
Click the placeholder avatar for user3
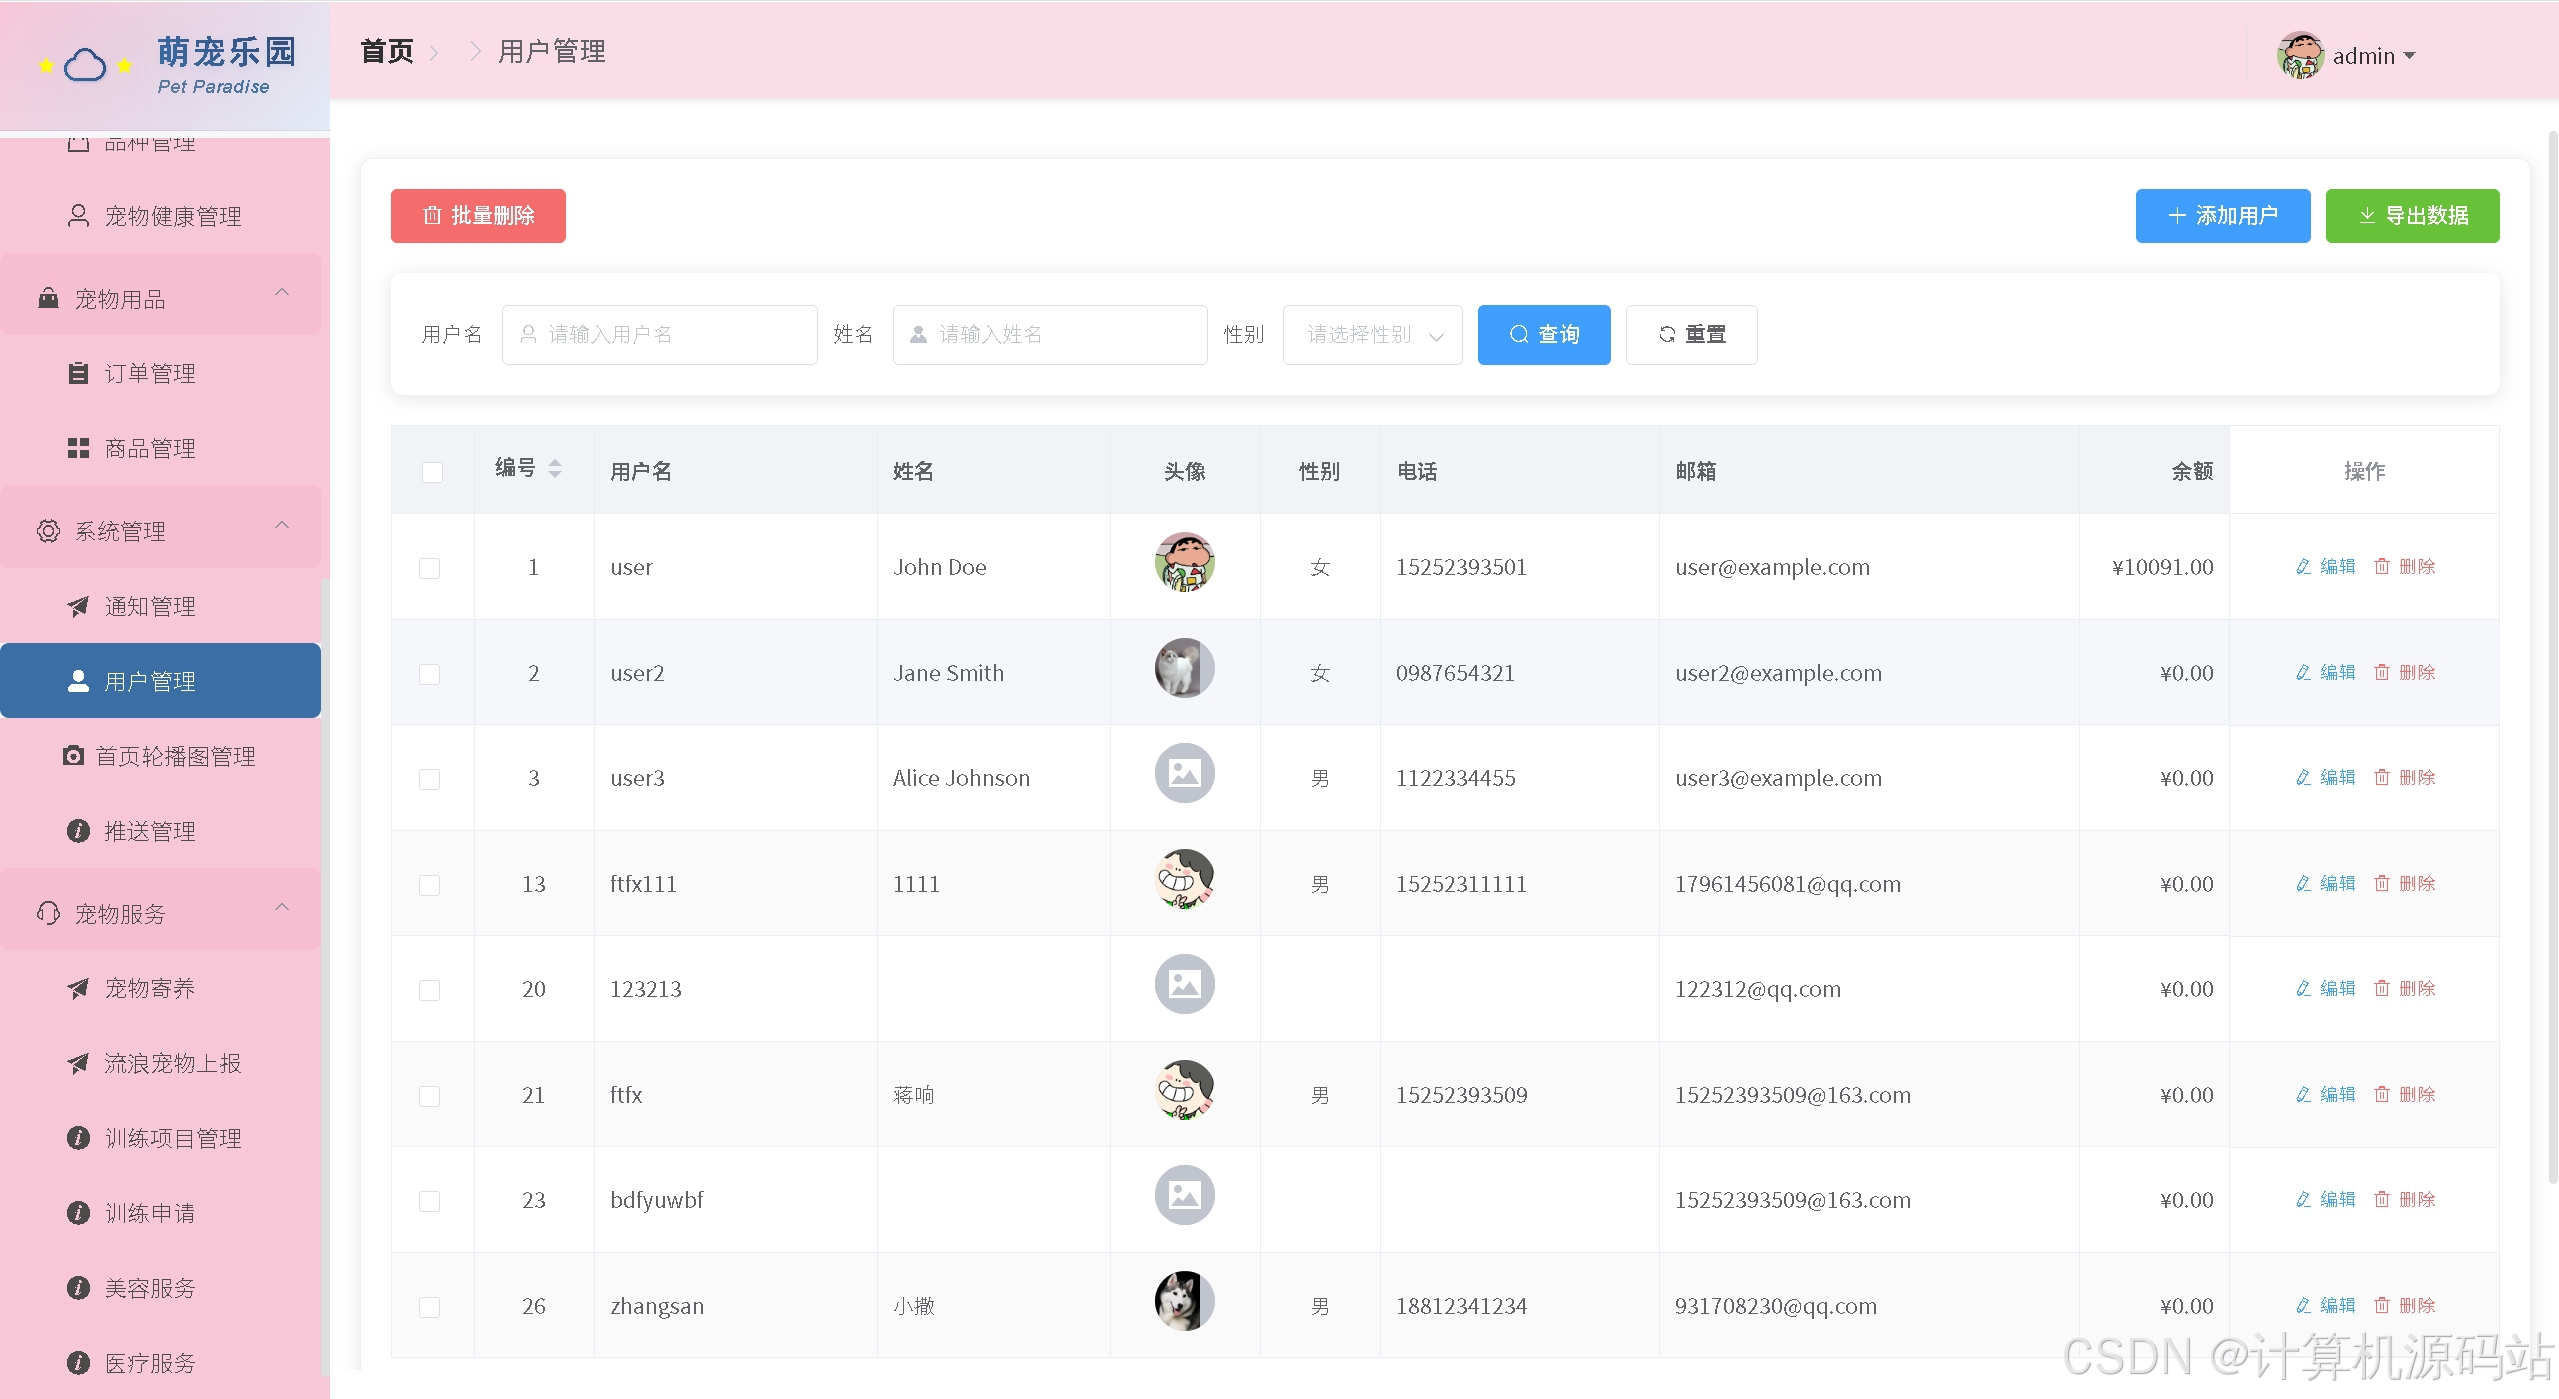pos(1185,773)
